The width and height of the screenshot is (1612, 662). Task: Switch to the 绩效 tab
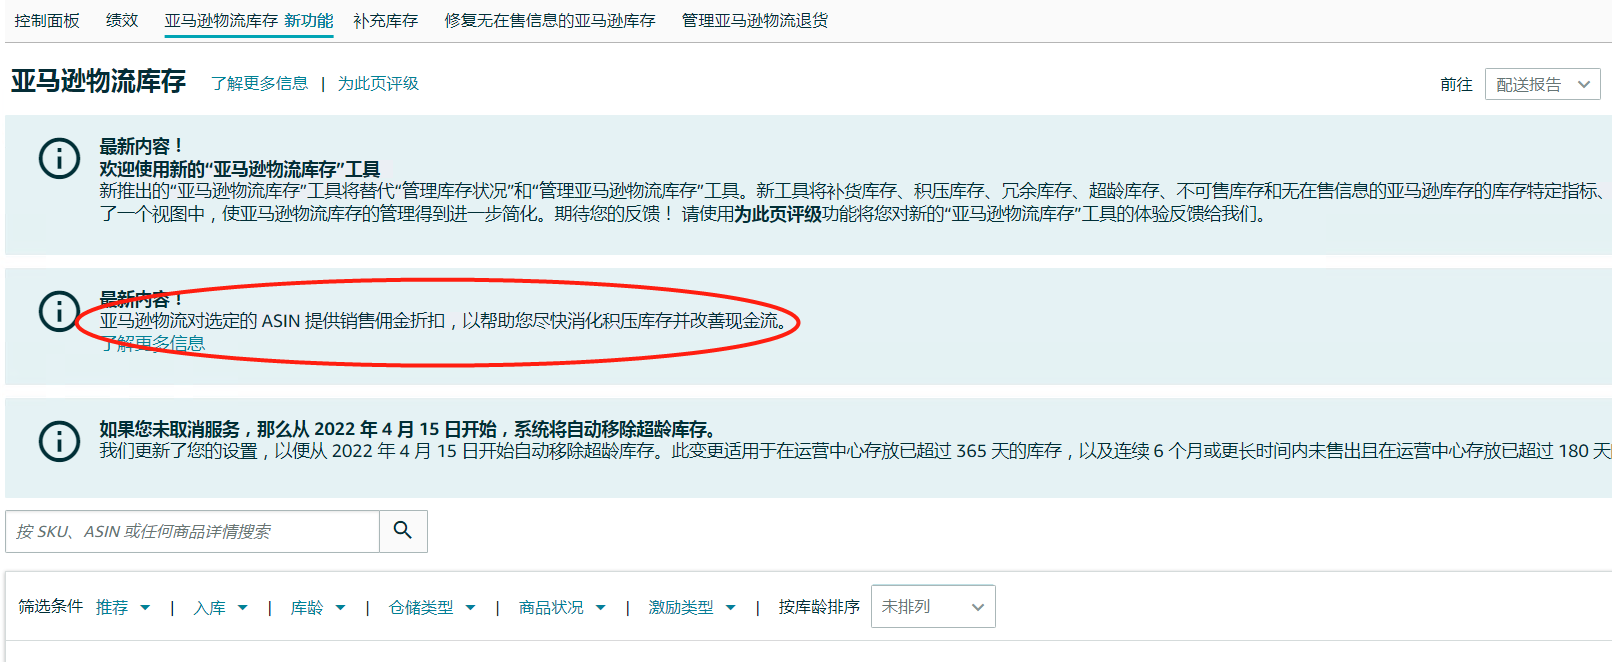point(122,21)
